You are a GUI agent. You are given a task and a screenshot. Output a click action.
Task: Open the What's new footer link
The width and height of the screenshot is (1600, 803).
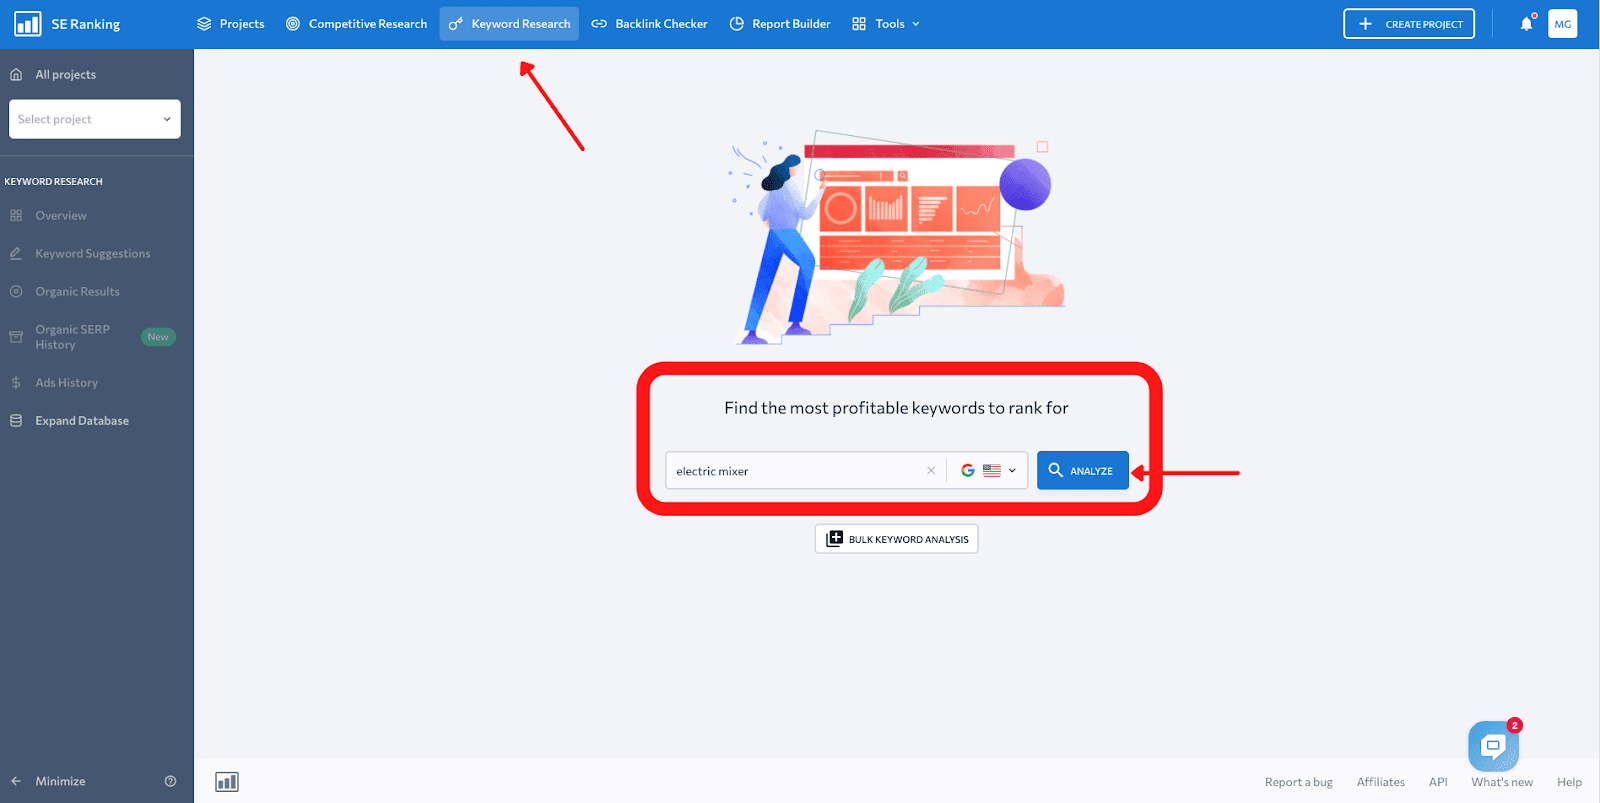[1501, 782]
